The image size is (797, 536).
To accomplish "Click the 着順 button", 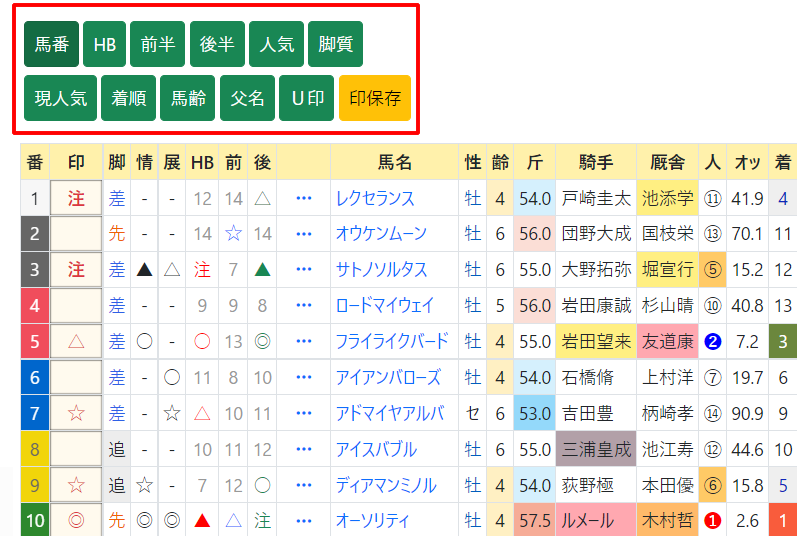I will tap(129, 98).
